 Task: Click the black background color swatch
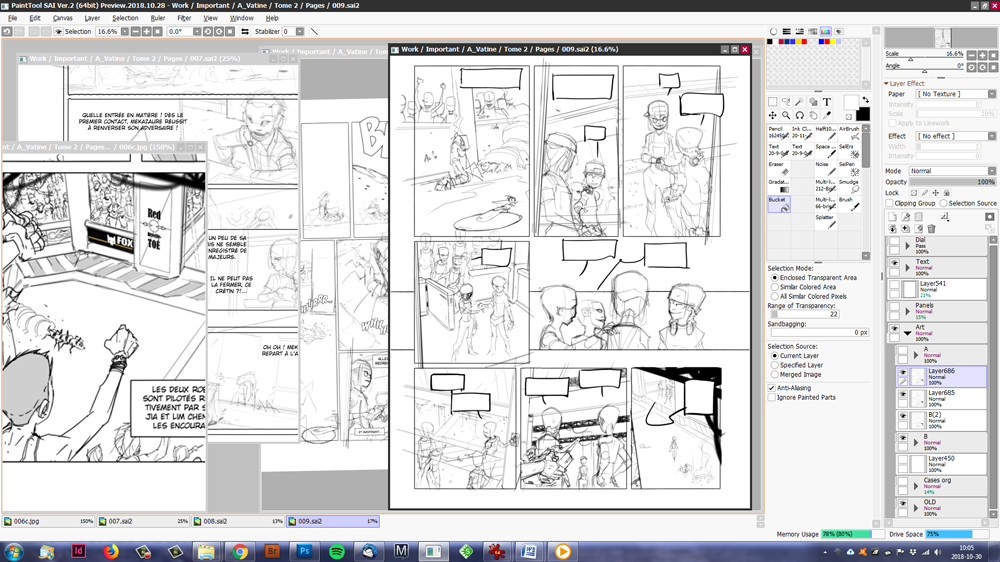point(863,115)
